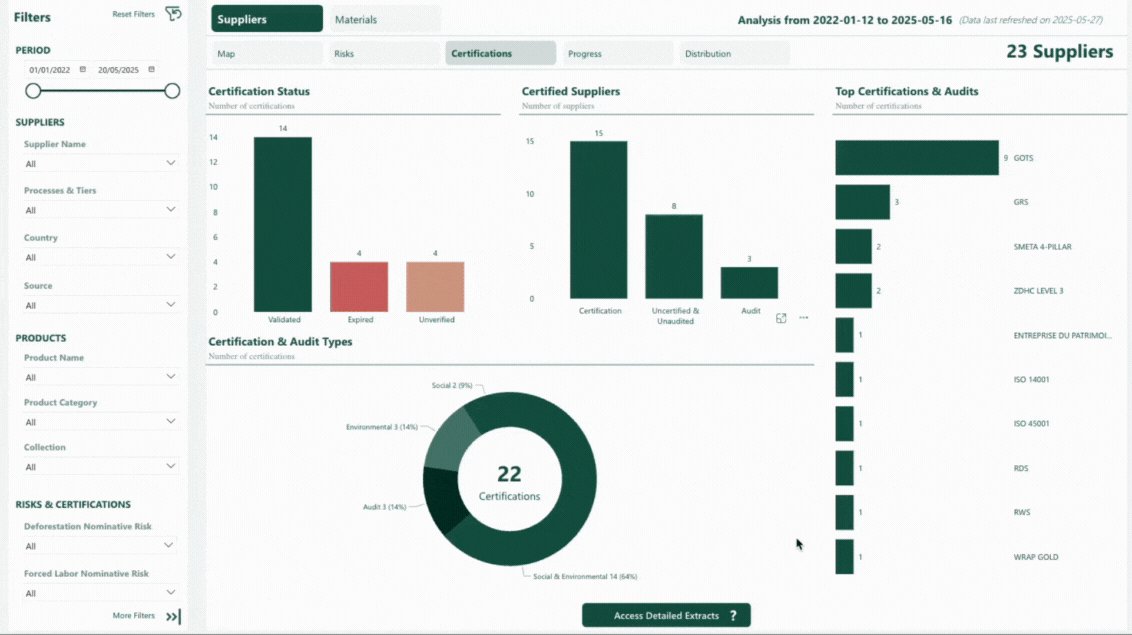Open the Risks sub-tab
The image size is (1132, 635).
pyautogui.click(x=384, y=54)
